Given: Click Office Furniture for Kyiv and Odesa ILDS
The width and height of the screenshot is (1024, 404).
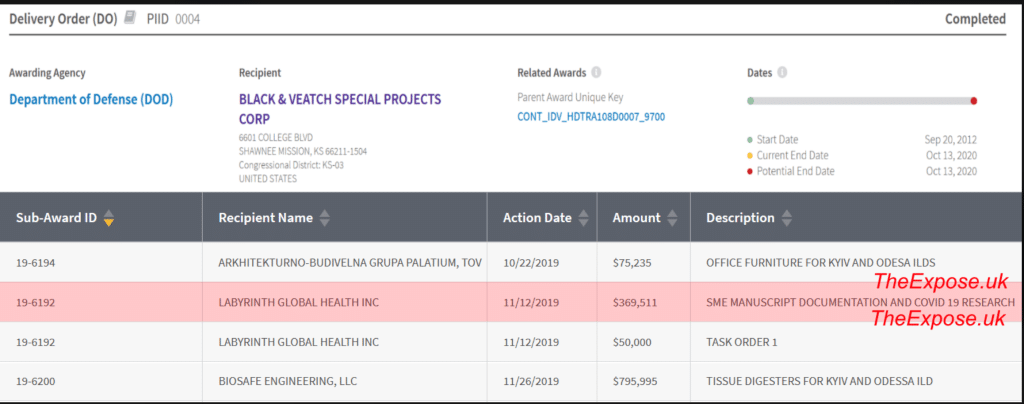Looking at the screenshot, I should tap(821, 263).
